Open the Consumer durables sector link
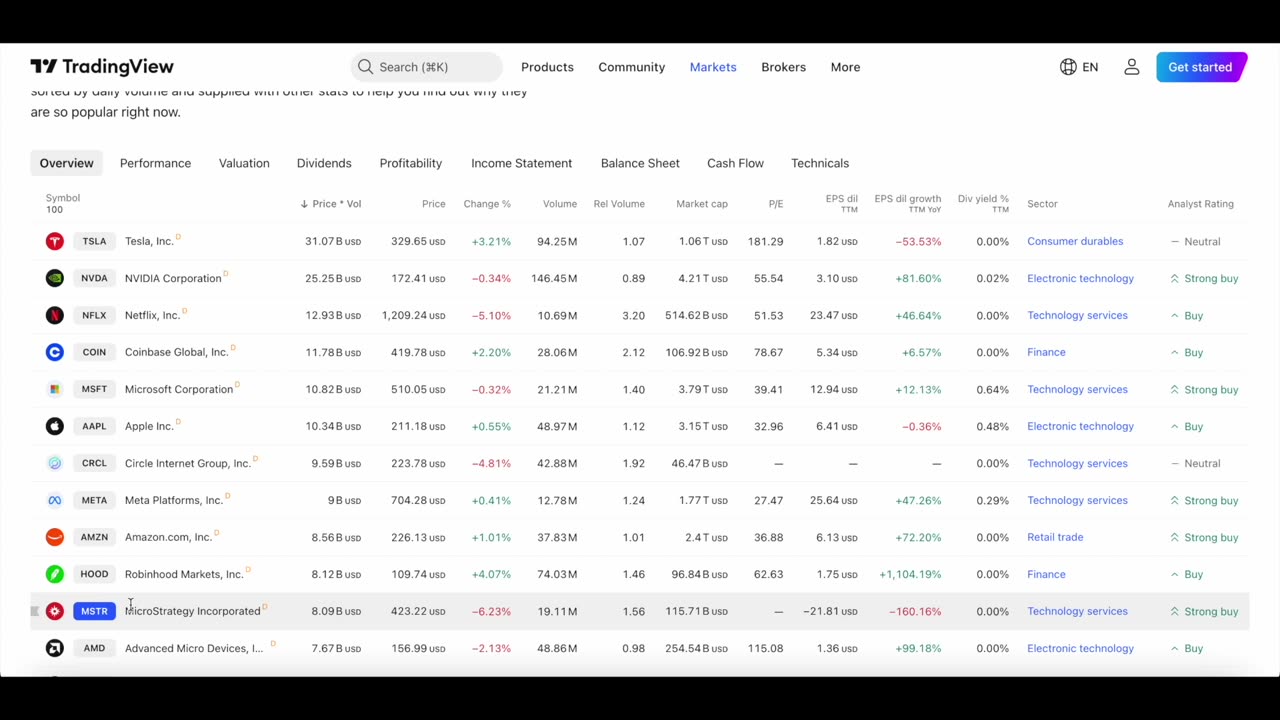1280x720 pixels. (x=1075, y=241)
